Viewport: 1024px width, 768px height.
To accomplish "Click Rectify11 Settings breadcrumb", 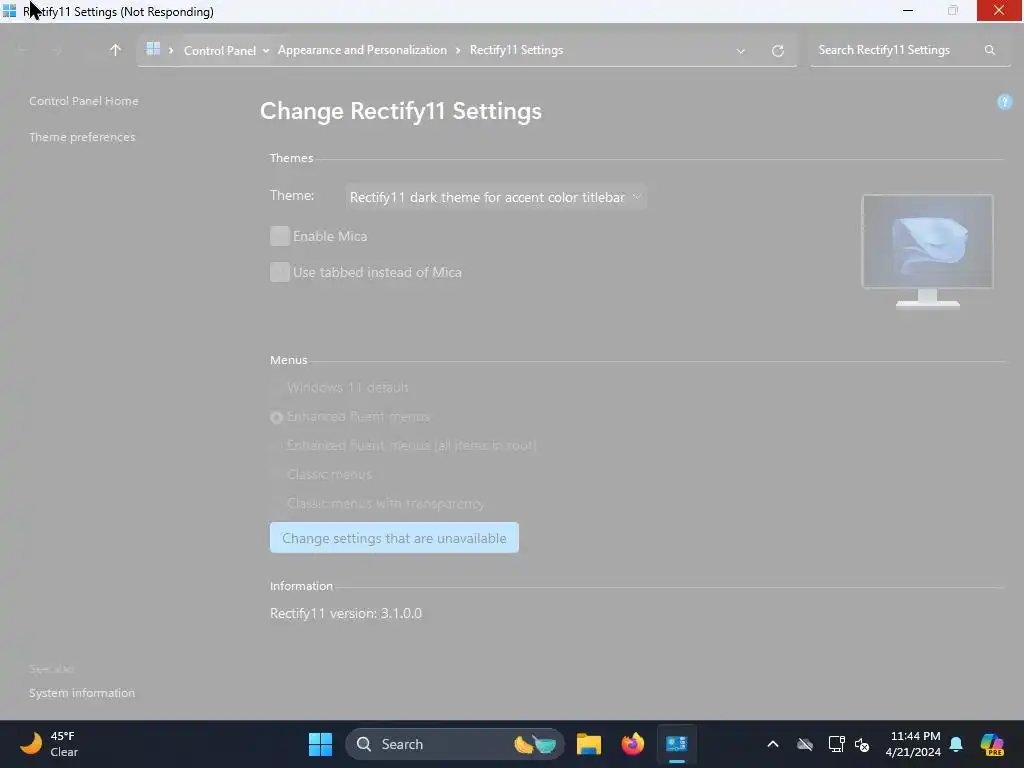I will [517, 50].
